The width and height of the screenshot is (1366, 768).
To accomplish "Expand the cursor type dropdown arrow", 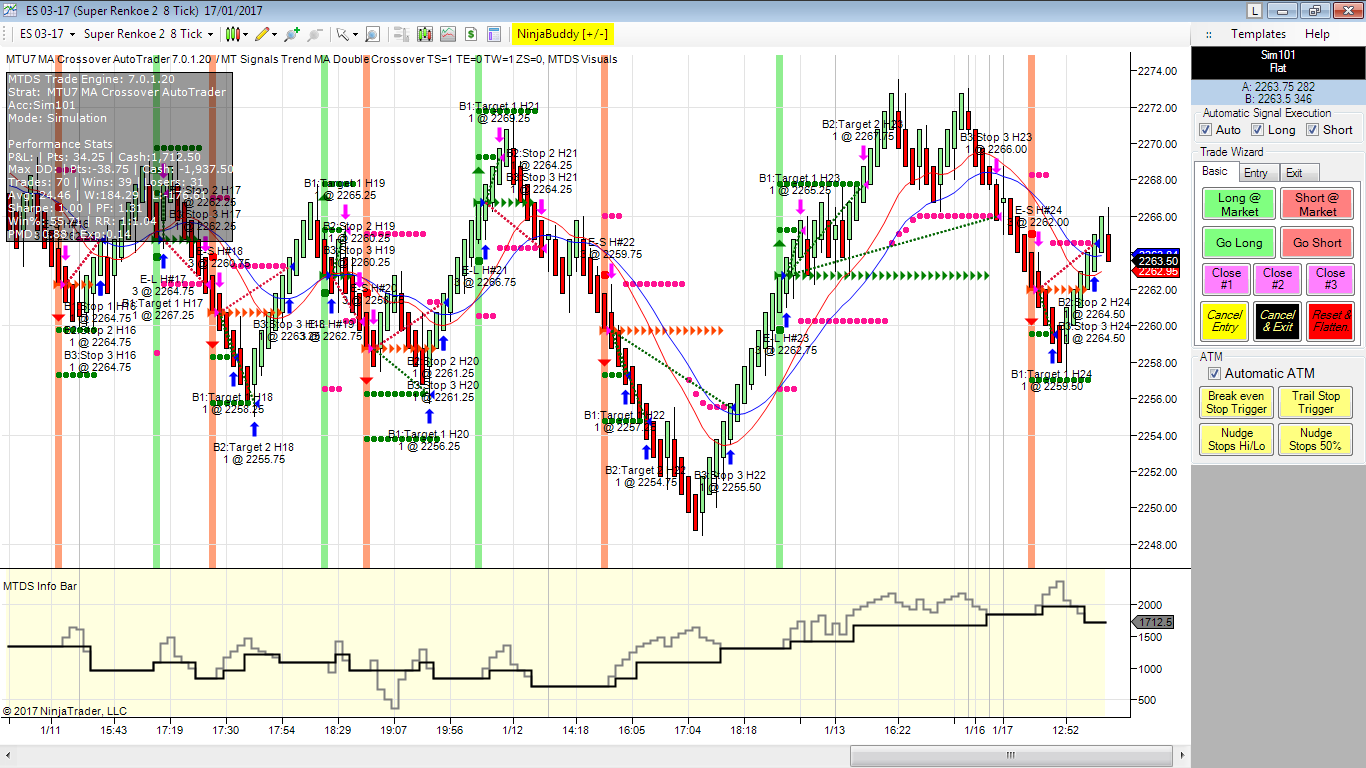I will [x=355, y=34].
